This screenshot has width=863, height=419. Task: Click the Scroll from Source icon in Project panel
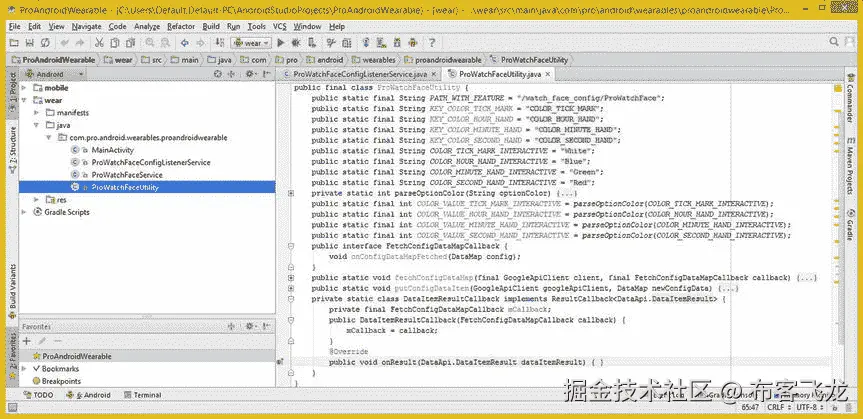click(x=218, y=74)
